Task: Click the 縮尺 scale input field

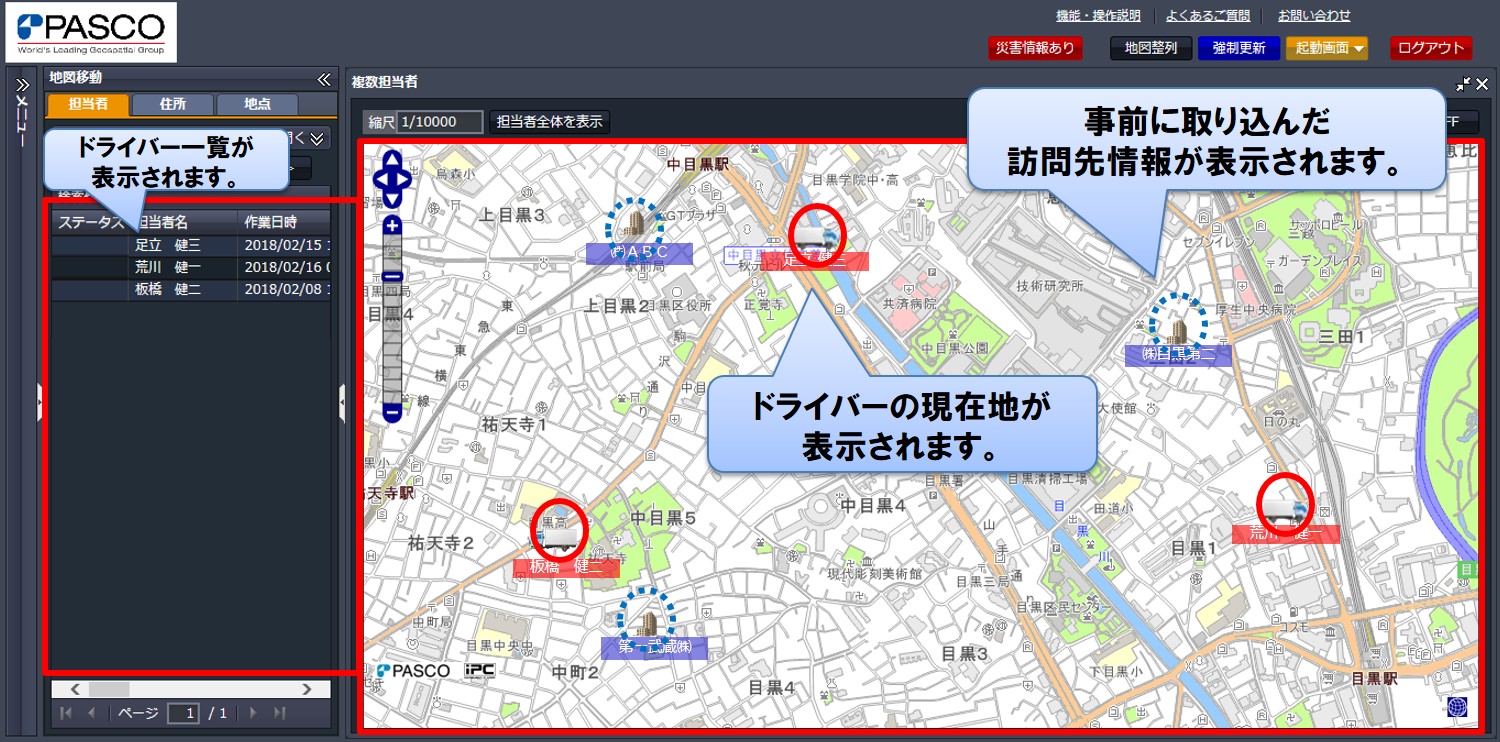Action: 439,122
